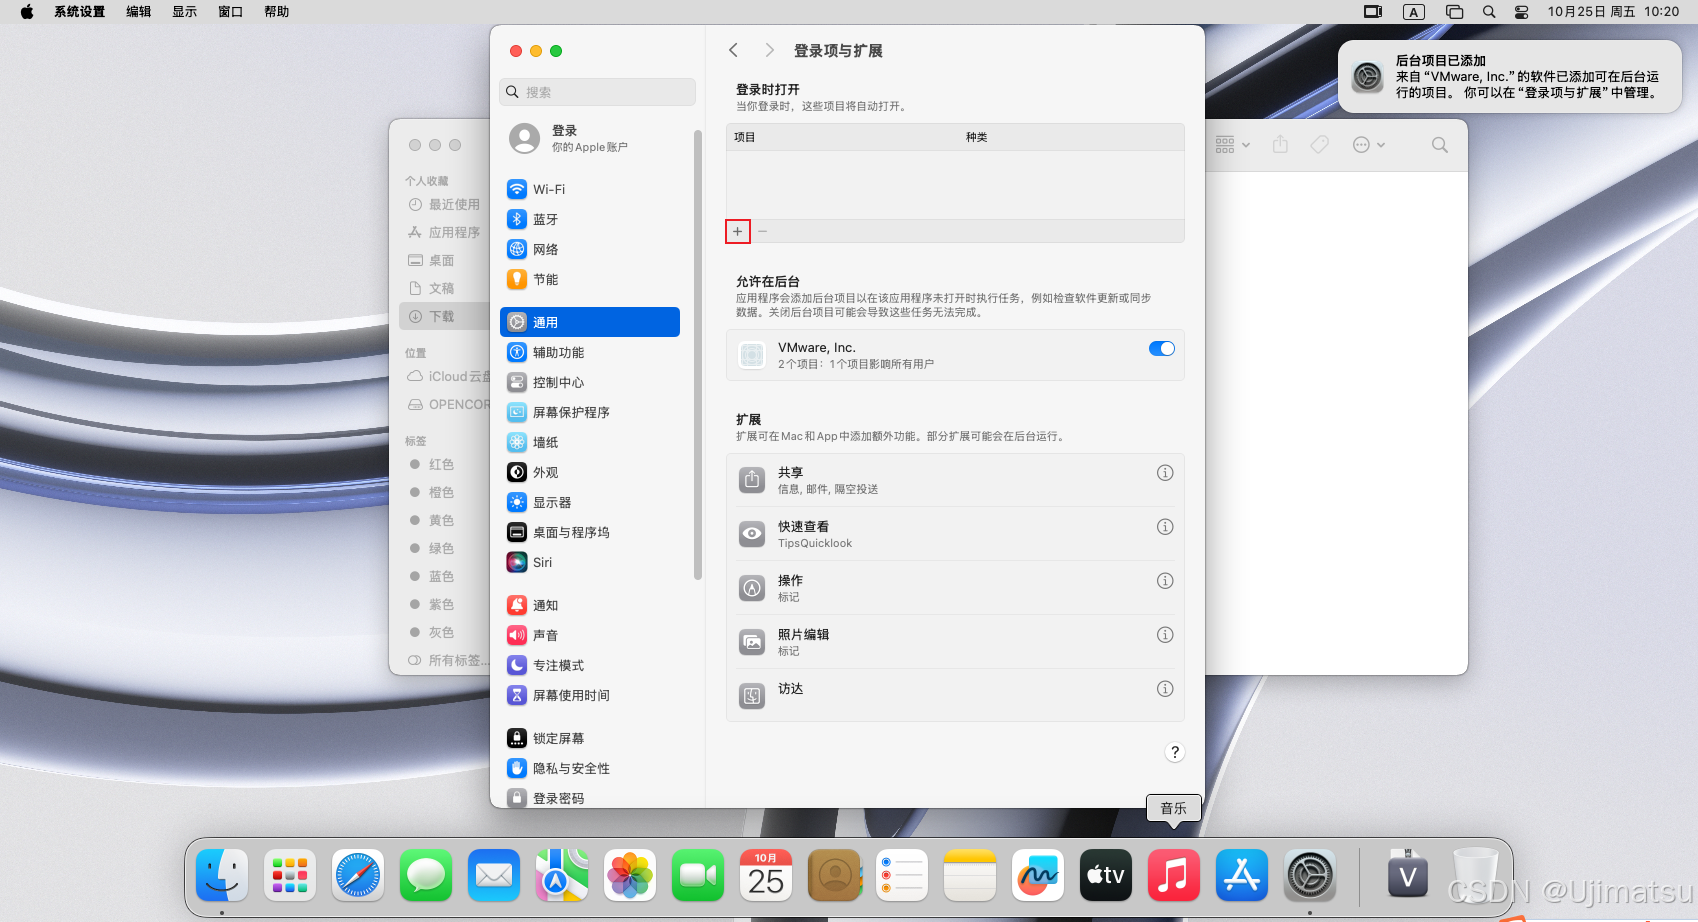Viewport: 1698px width, 922px height.
Task: Open Notifications (通知) settings
Action: click(590, 605)
